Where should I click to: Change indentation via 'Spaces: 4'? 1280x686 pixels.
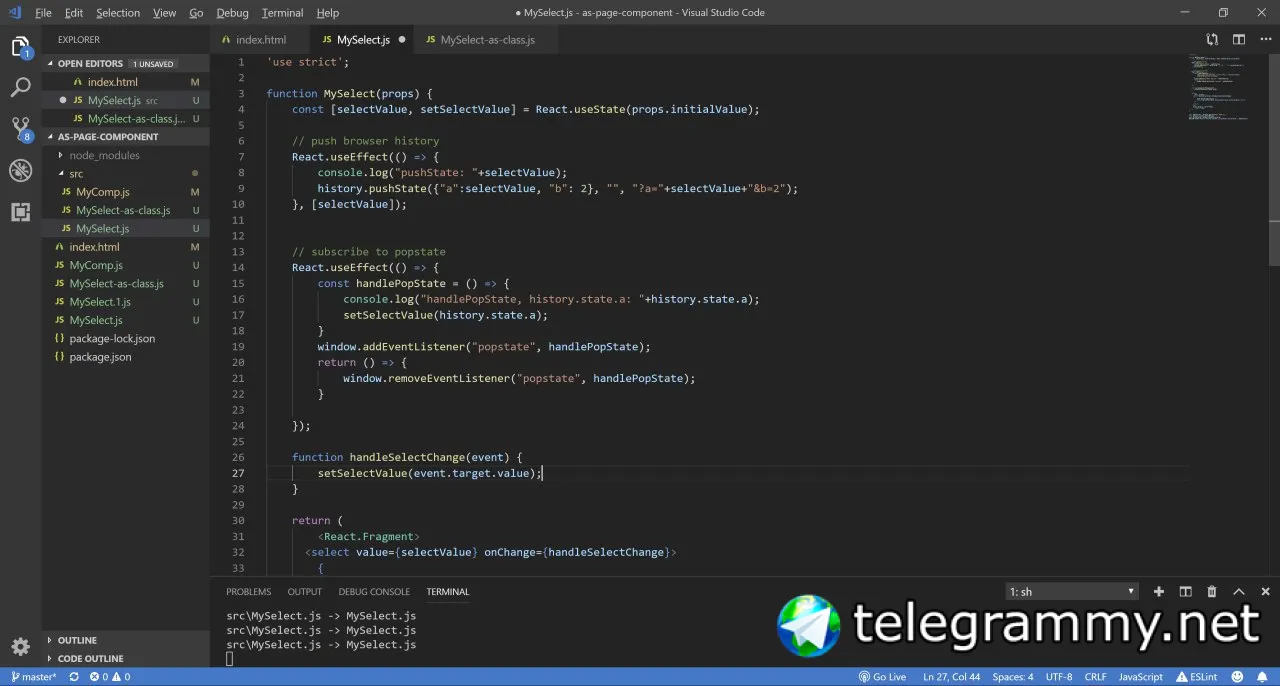(x=1012, y=677)
